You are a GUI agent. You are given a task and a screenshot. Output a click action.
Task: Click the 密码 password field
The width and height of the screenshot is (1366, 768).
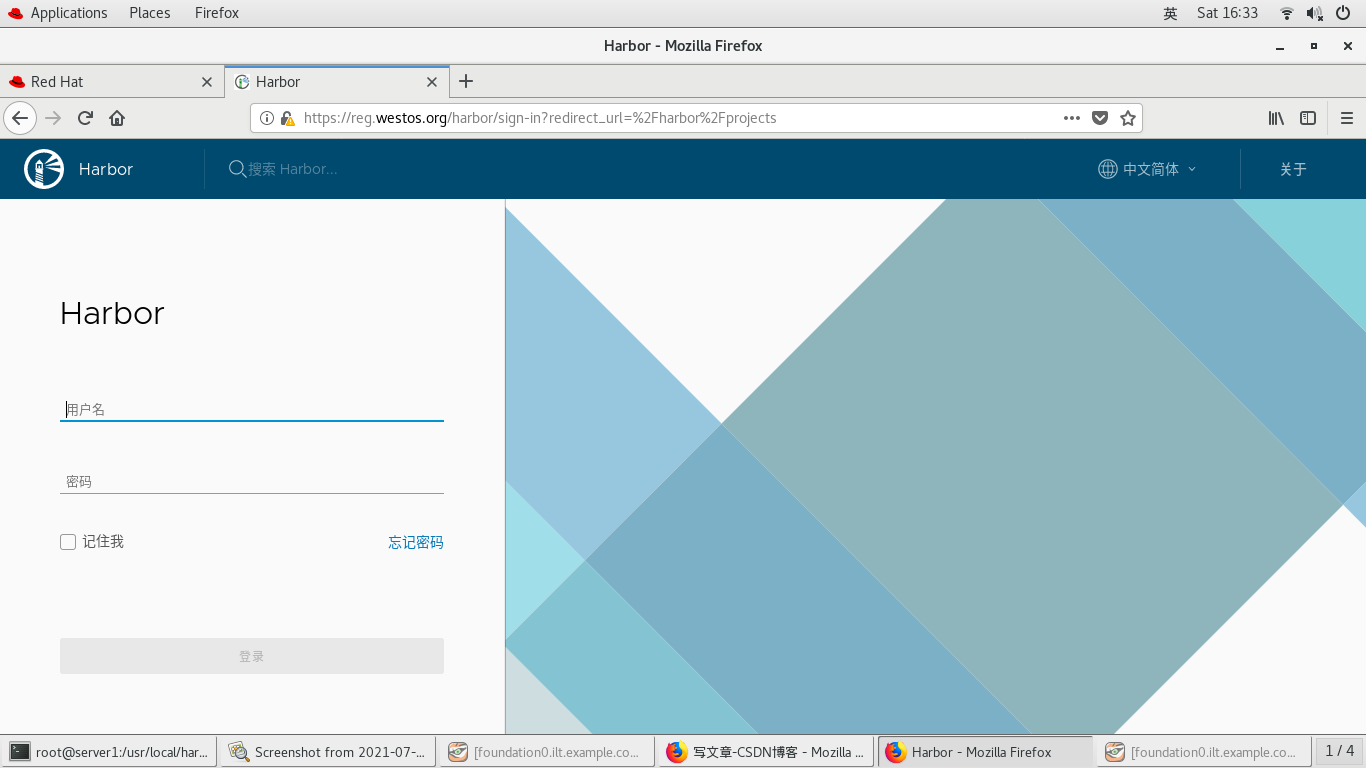pyautogui.click(x=252, y=481)
